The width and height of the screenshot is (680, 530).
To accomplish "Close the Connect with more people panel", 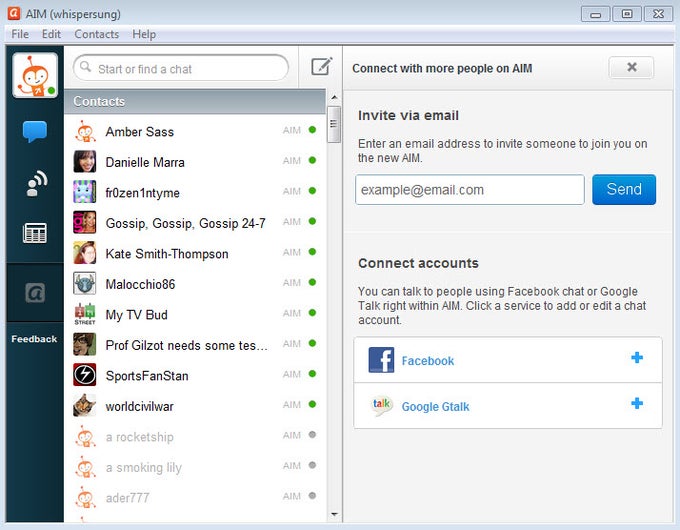I will [631, 67].
